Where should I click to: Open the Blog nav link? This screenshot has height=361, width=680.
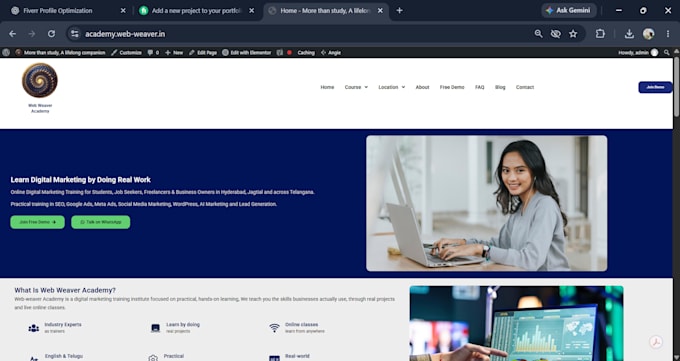coord(500,87)
